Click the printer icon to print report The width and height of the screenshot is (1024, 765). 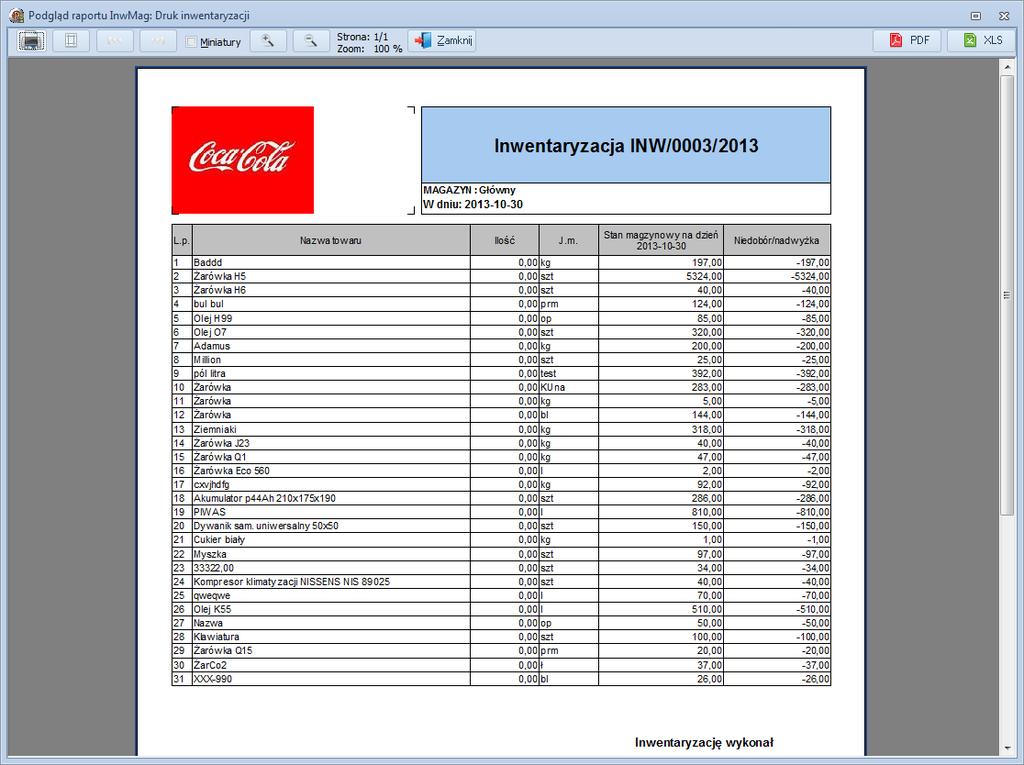[31, 41]
